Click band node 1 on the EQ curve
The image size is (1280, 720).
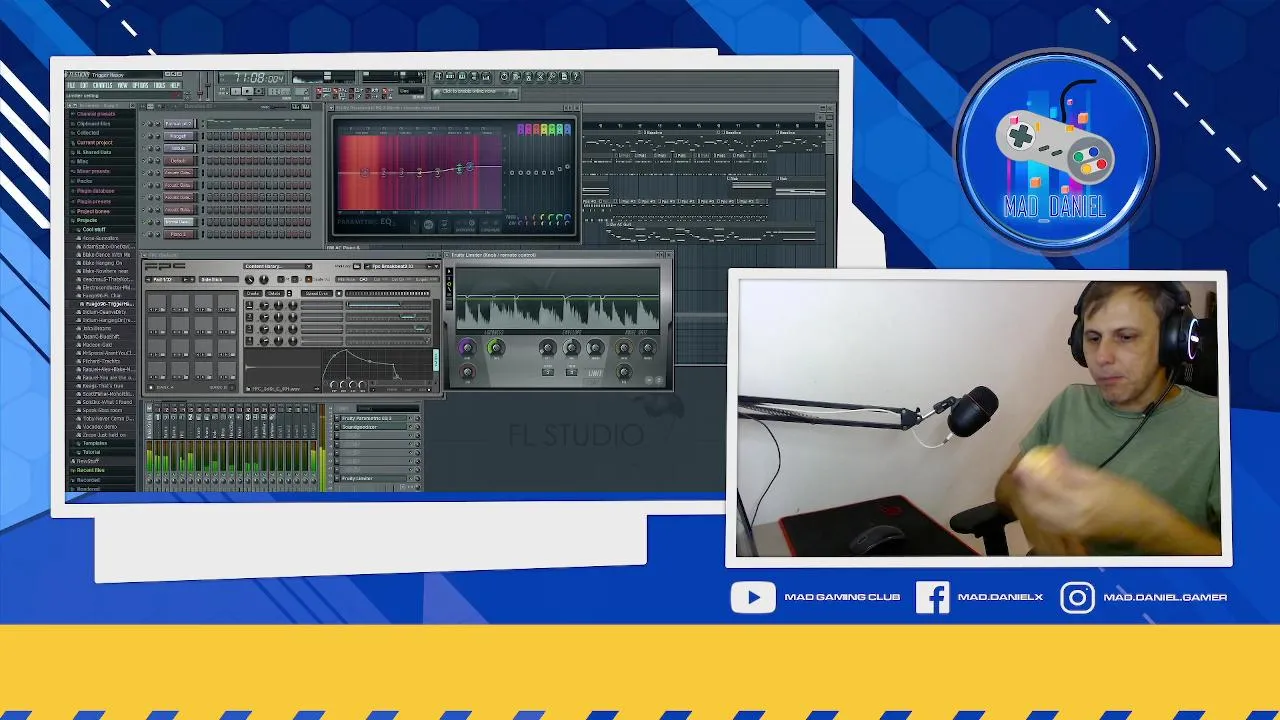point(365,172)
